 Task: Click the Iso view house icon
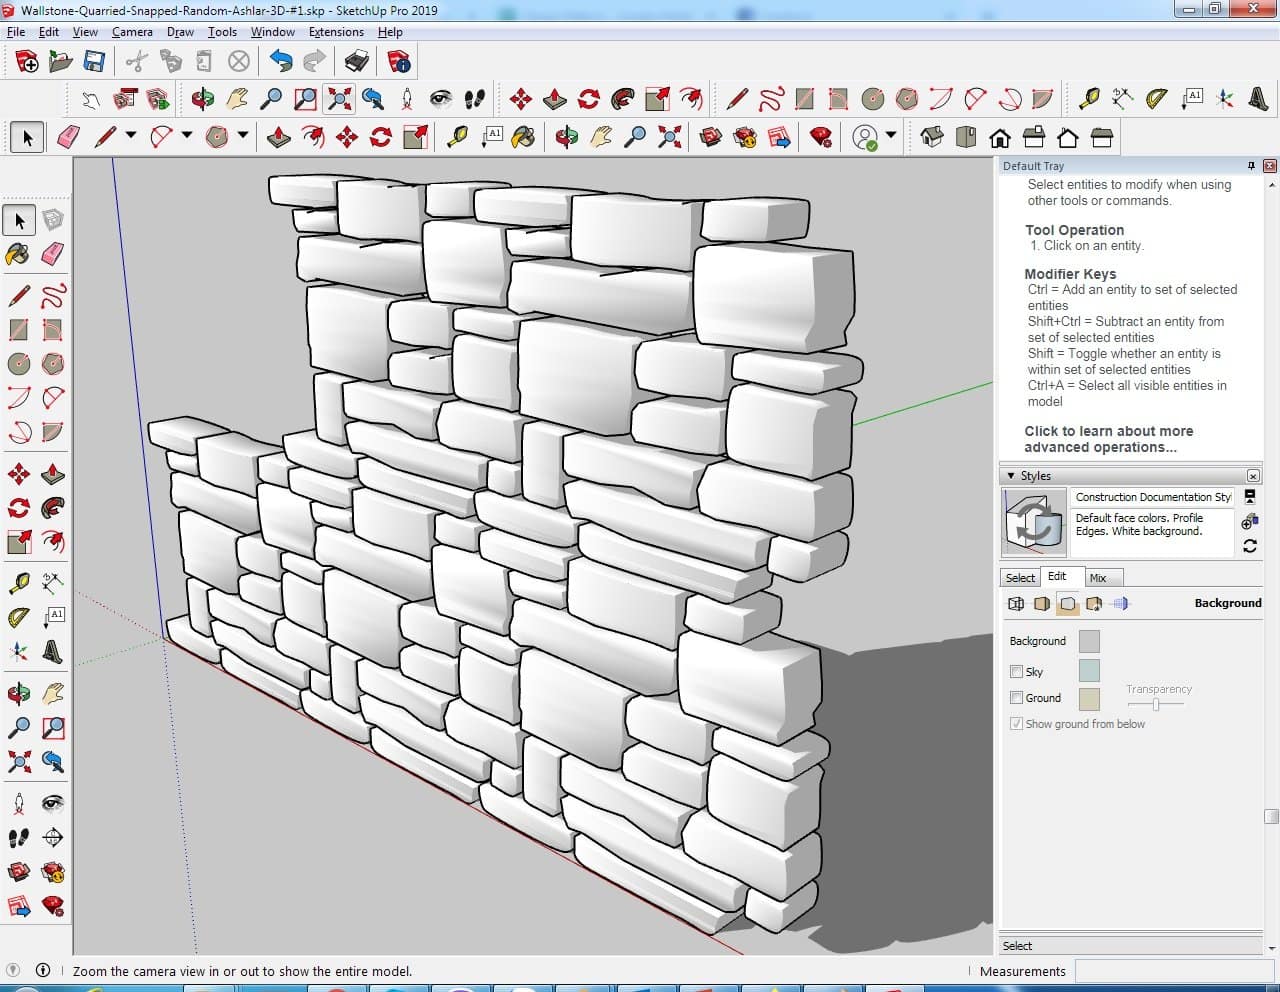931,137
